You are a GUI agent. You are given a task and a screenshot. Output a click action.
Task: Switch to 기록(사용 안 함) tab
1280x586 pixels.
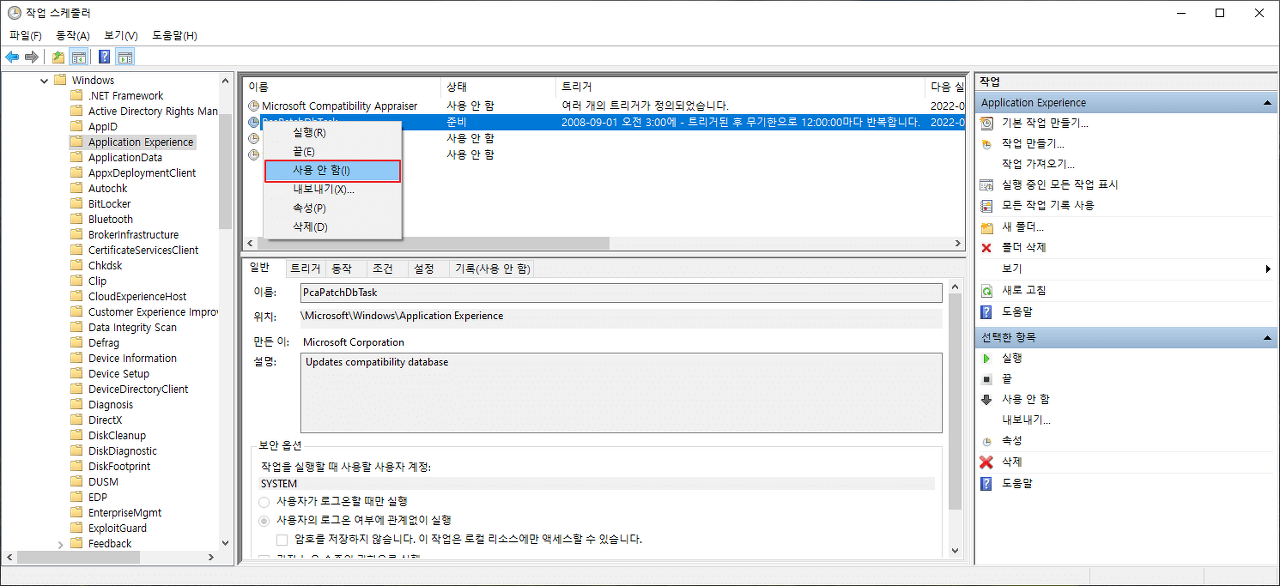[x=492, y=269]
